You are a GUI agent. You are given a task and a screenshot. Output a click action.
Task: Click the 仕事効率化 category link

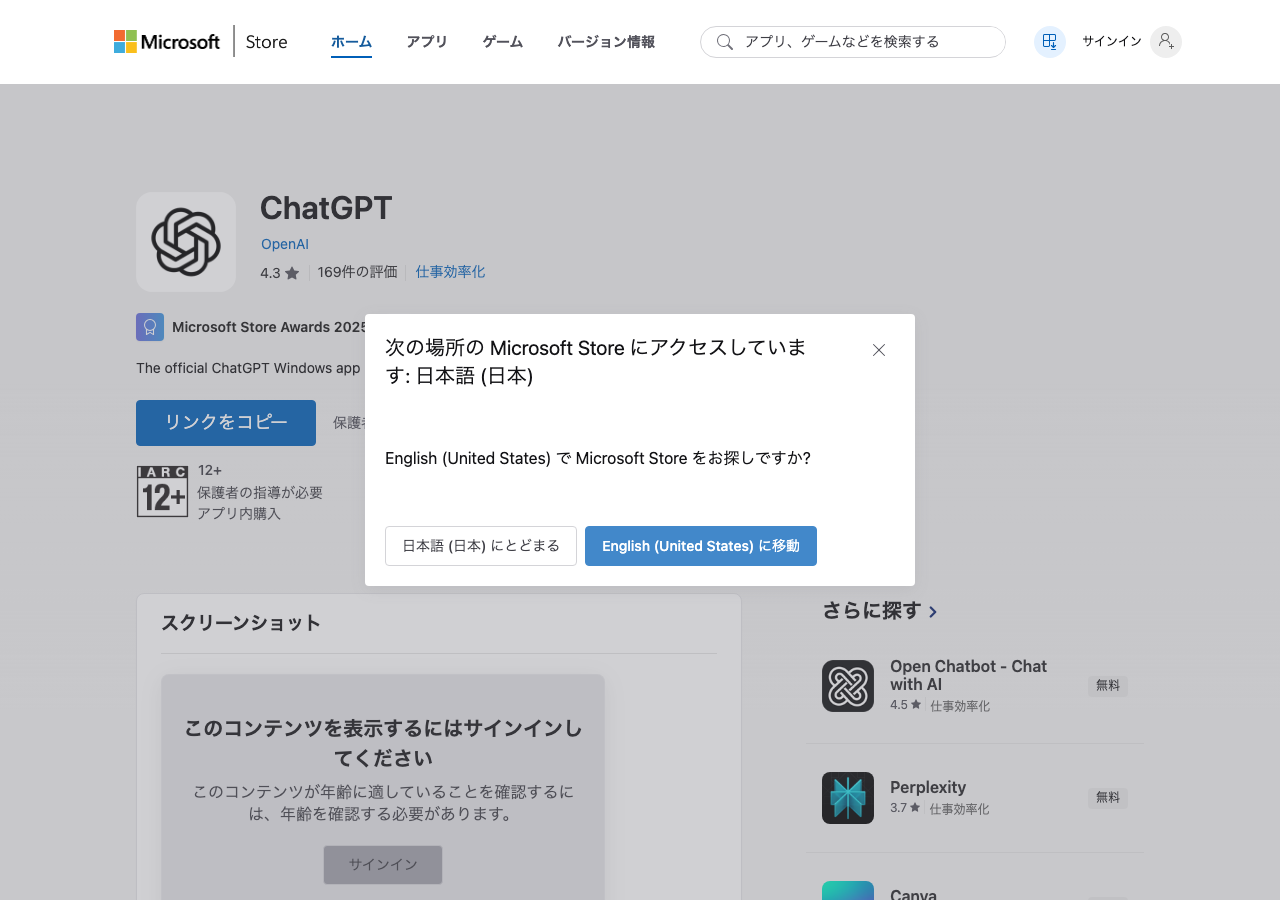(450, 272)
